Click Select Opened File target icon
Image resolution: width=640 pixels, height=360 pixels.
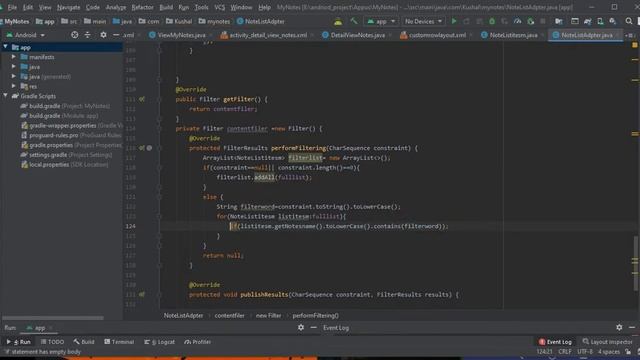74,35
